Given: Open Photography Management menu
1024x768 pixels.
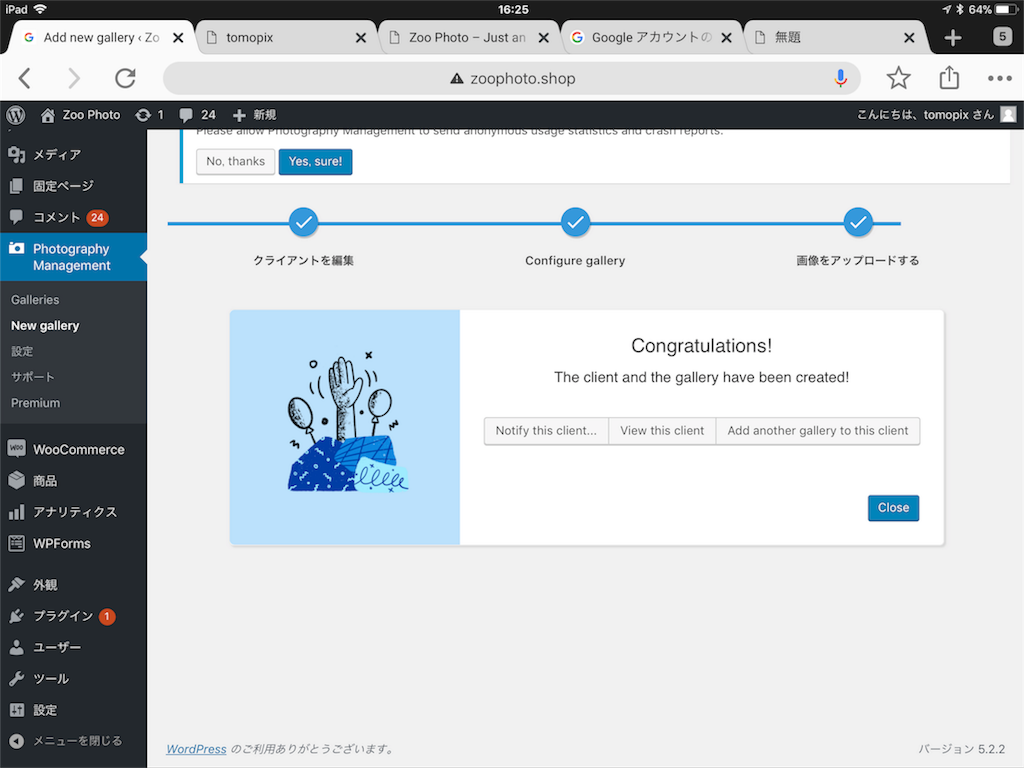Looking at the screenshot, I should pyautogui.click(x=73, y=257).
